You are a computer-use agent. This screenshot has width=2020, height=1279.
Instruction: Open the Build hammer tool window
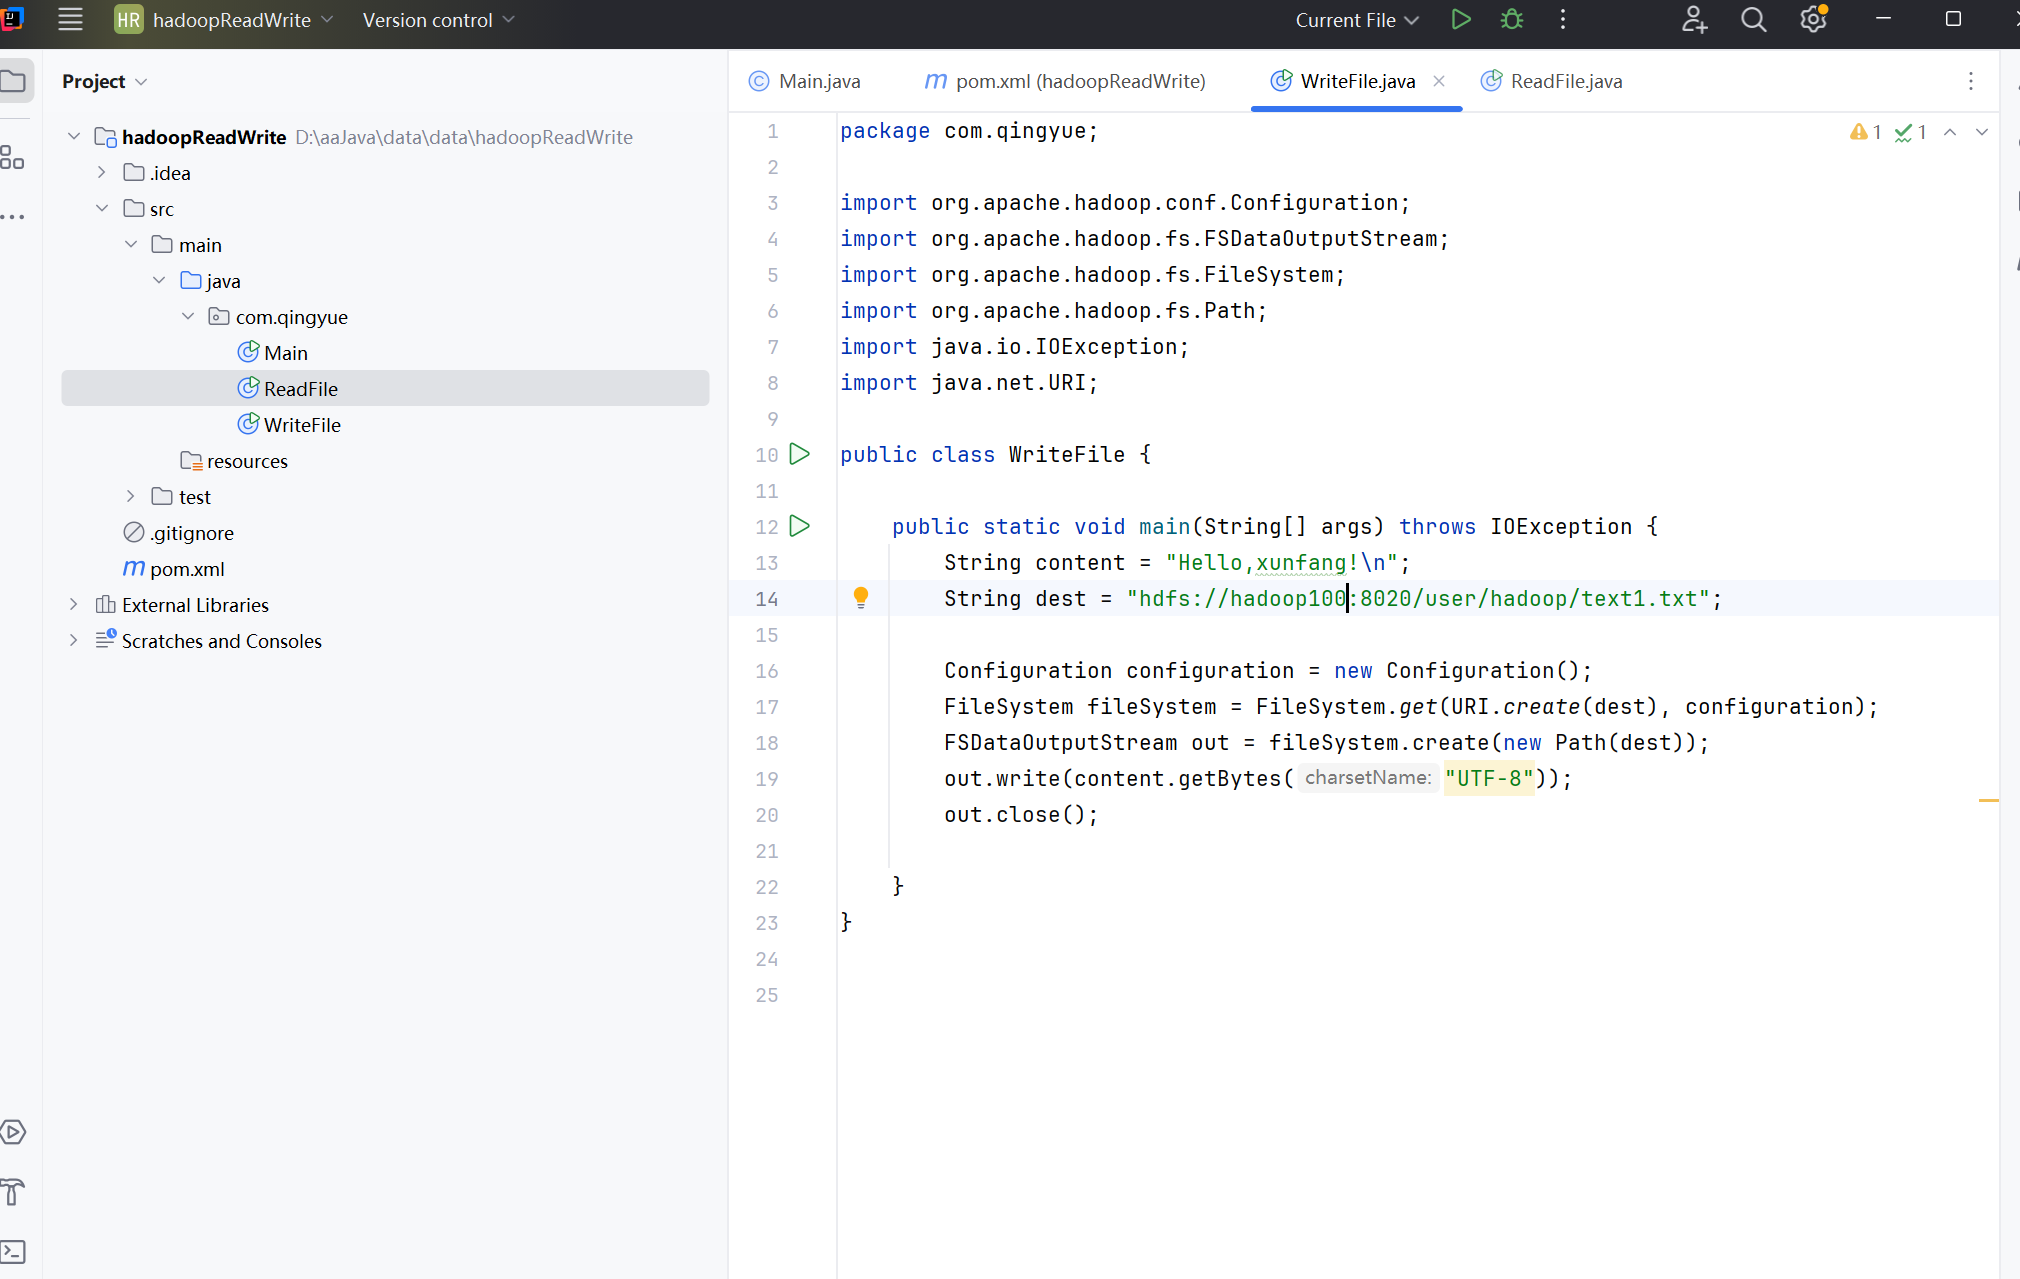click(14, 1191)
